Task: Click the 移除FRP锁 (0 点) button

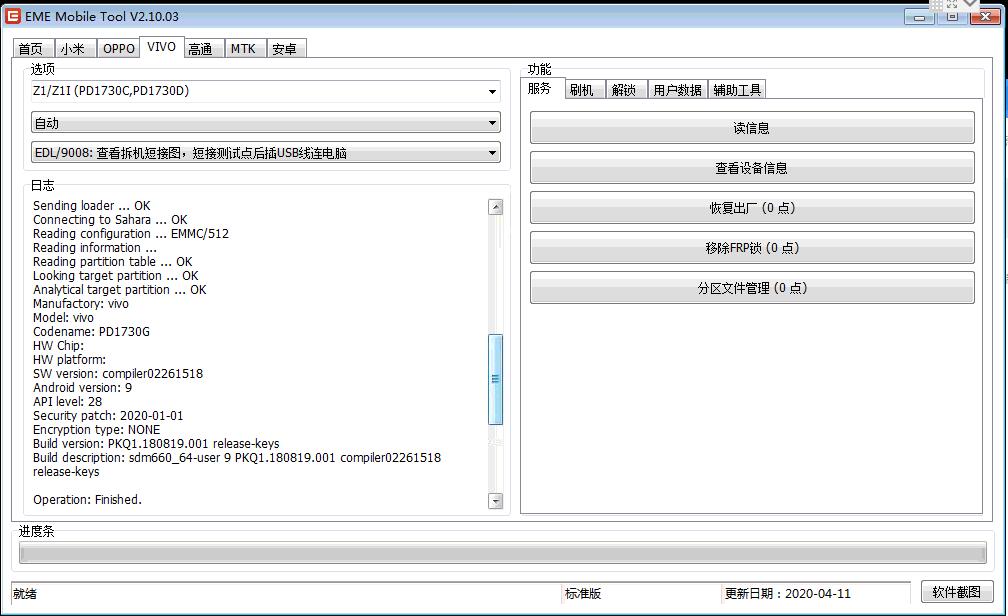Action: tap(752, 248)
